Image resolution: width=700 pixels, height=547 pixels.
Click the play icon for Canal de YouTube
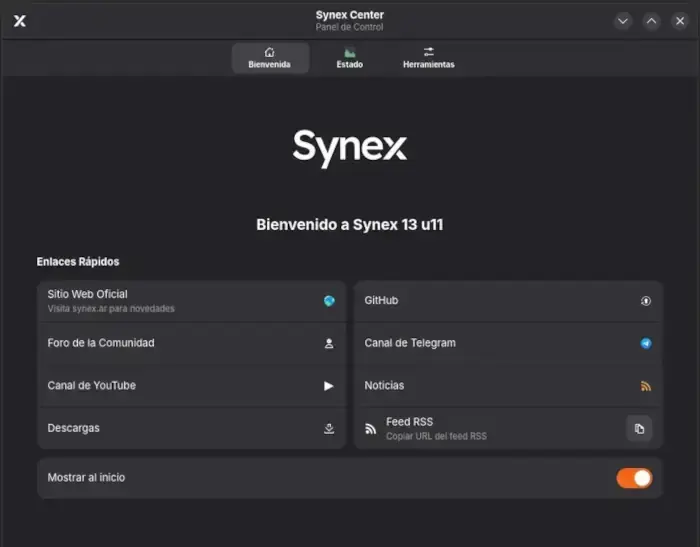(x=329, y=386)
